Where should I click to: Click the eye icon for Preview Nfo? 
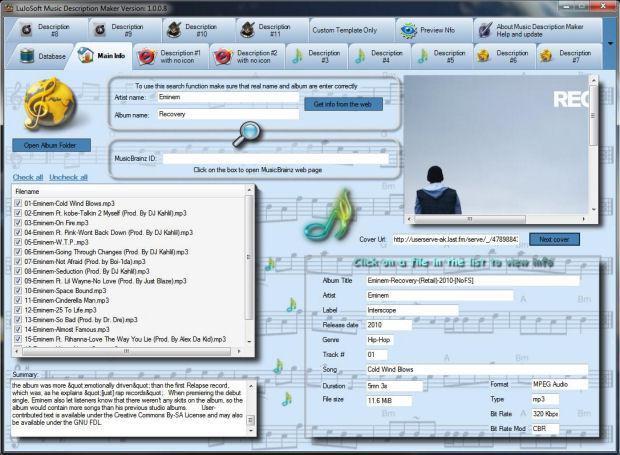click(408, 30)
